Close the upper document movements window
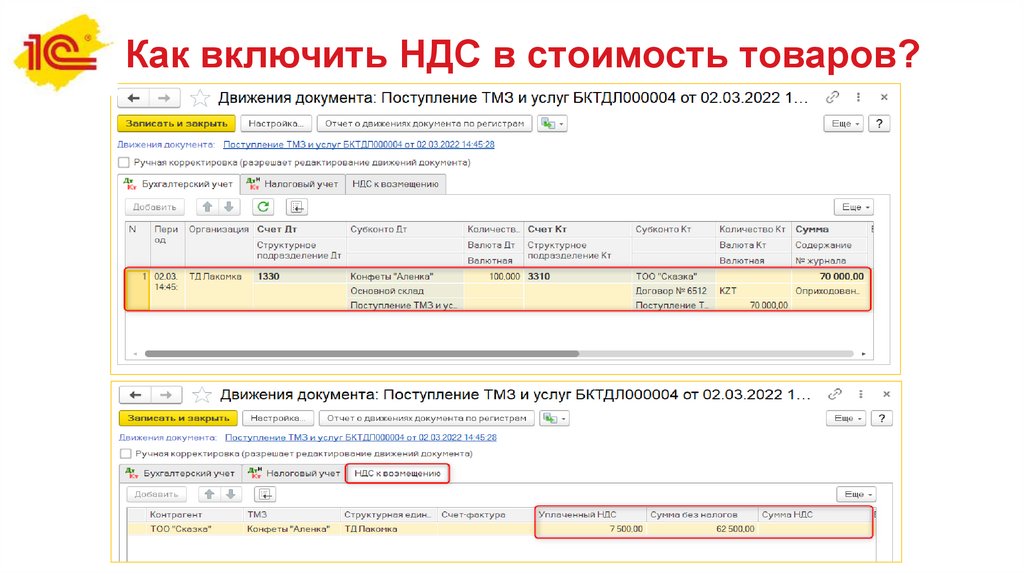This screenshot has height=574, width=1024. (x=884, y=97)
